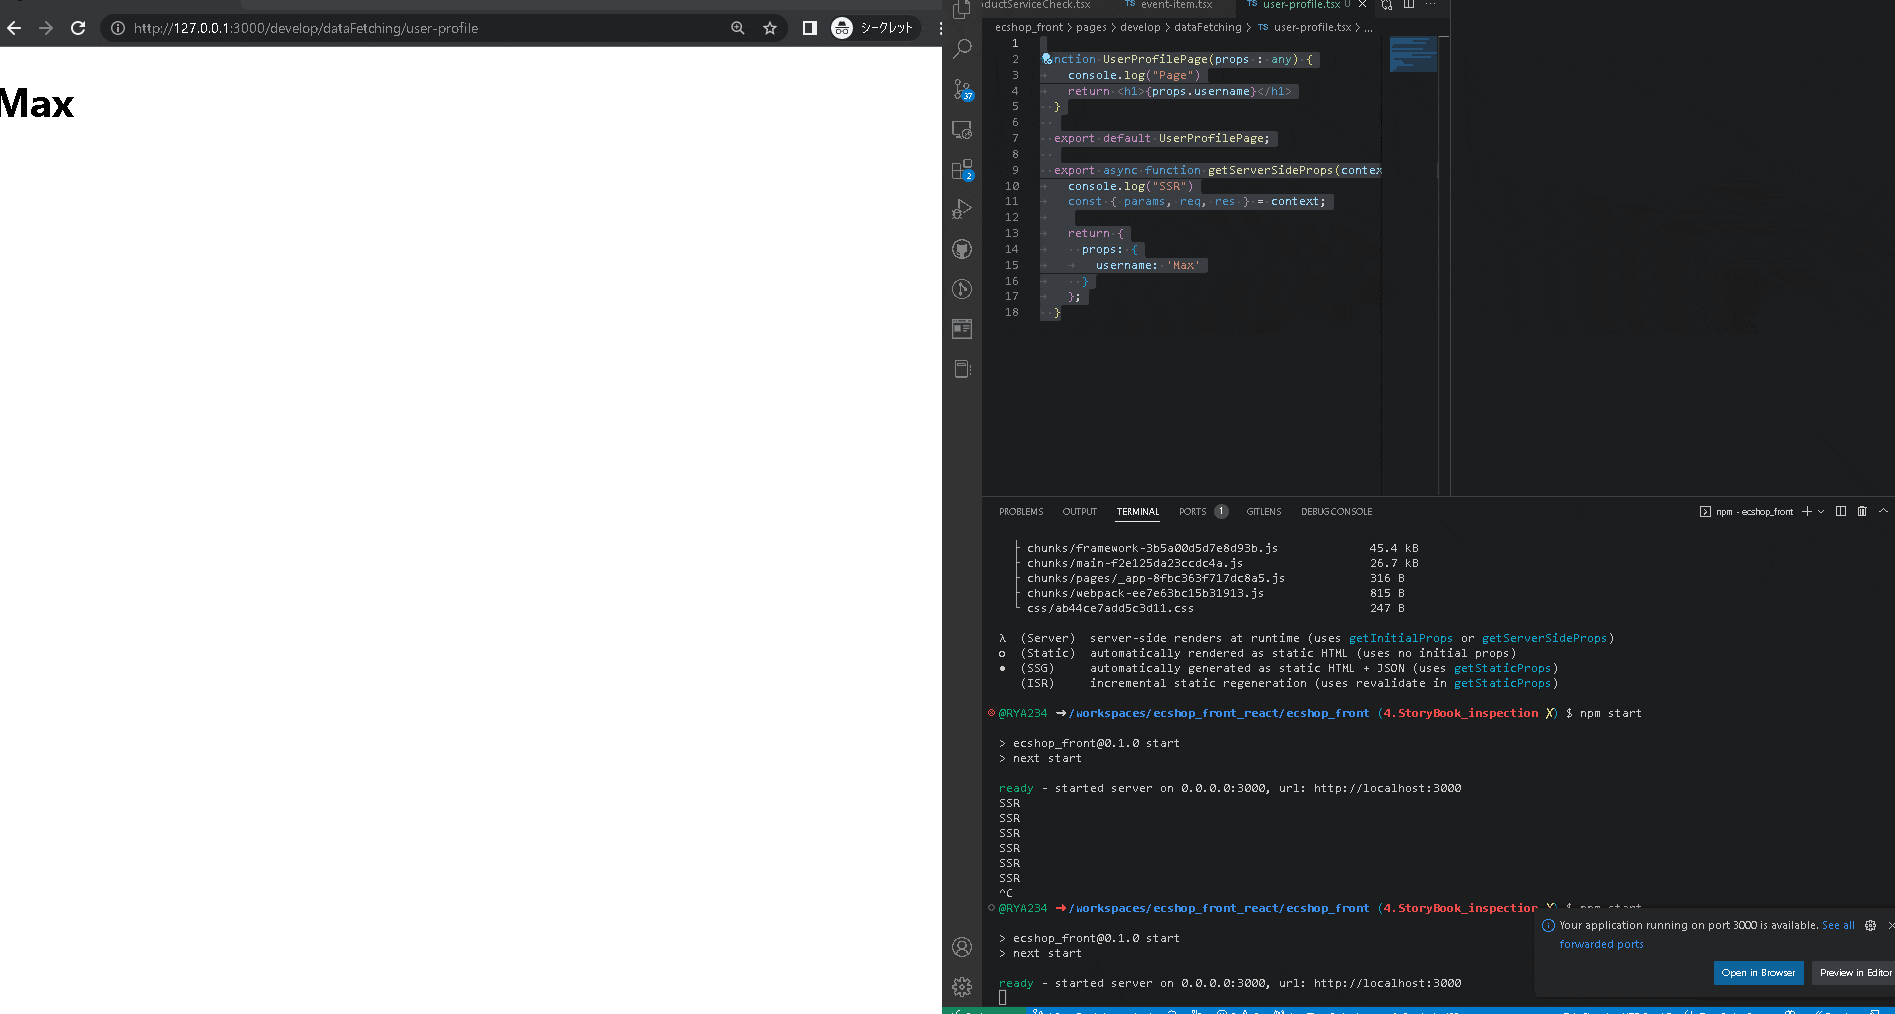Click the console.log("SSR") code line
Image resolution: width=1895 pixels, height=1014 pixels.
pyautogui.click(x=1130, y=186)
